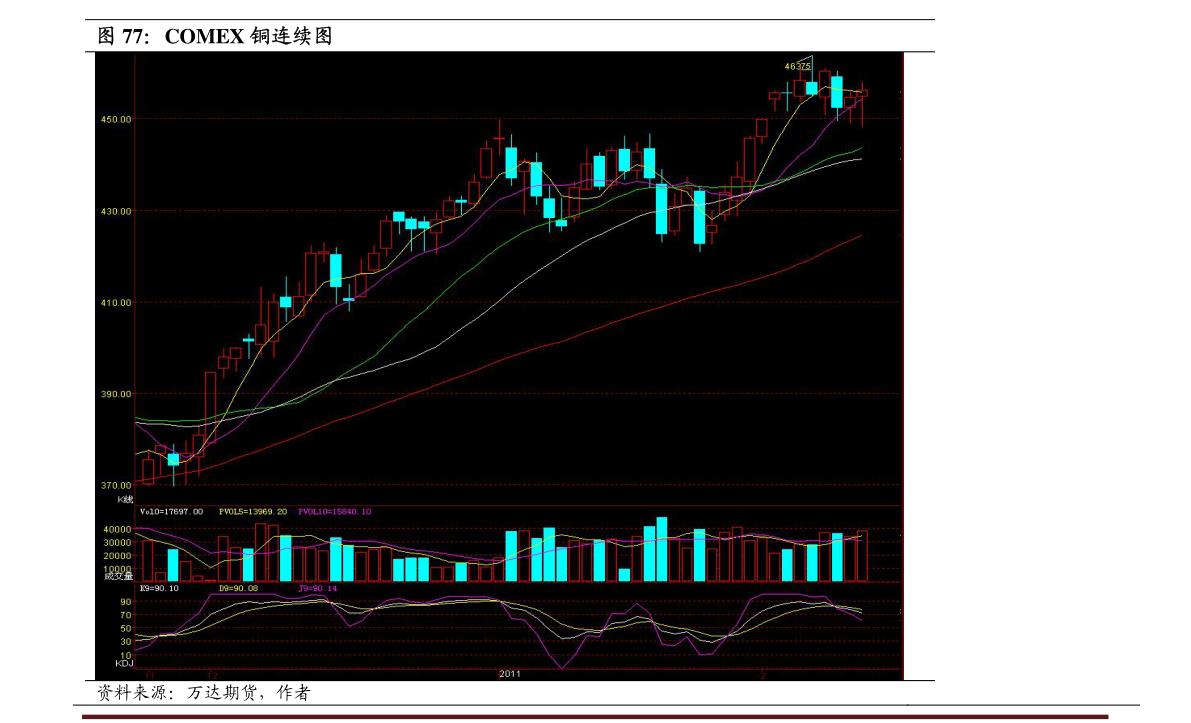Click month 11 on the time axis
Image resolution: width=1191 pixels, height=723 pixels.
pos(149,676)
